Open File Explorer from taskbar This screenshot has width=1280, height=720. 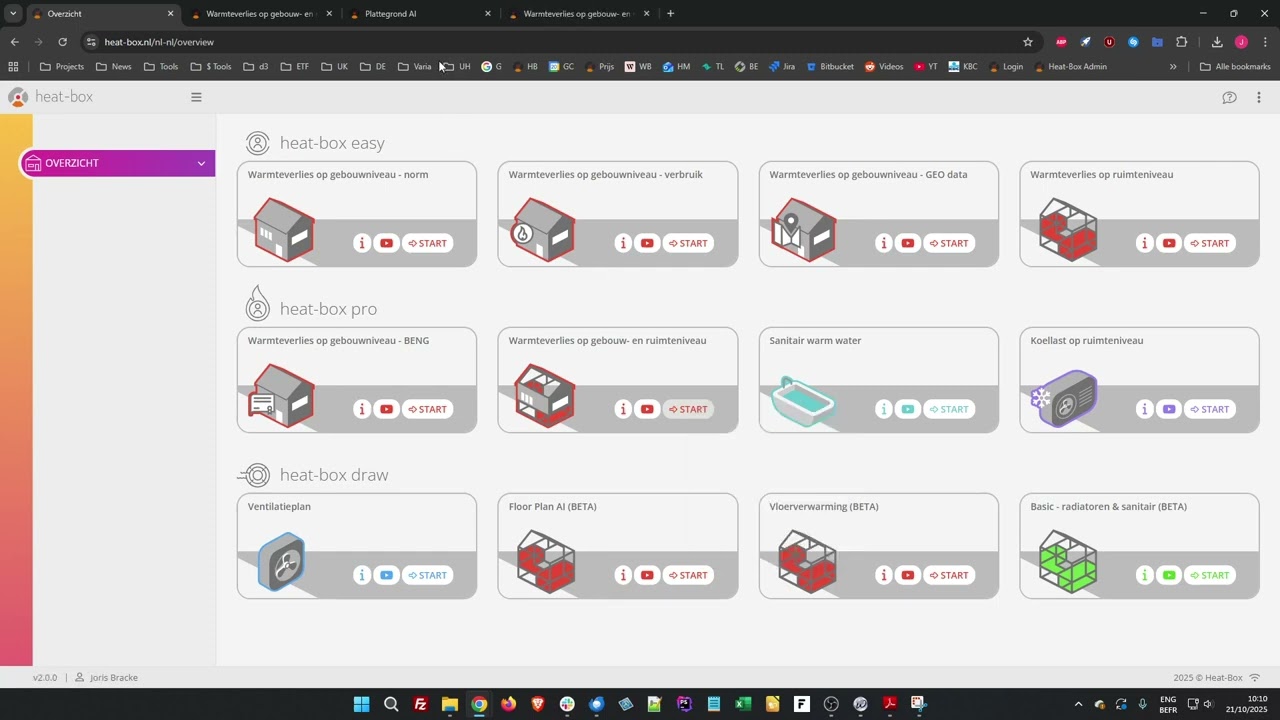coord(450,704)
